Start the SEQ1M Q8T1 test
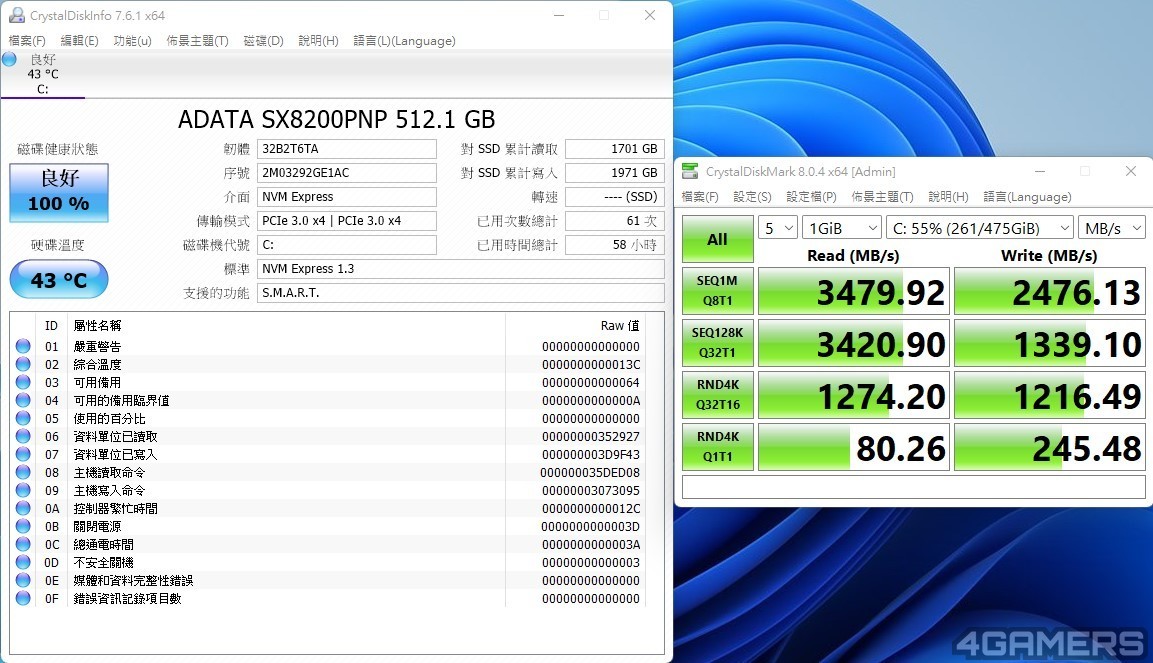Image resolution: width=1153 pixels, height=663 pixels. coord(718,291)
